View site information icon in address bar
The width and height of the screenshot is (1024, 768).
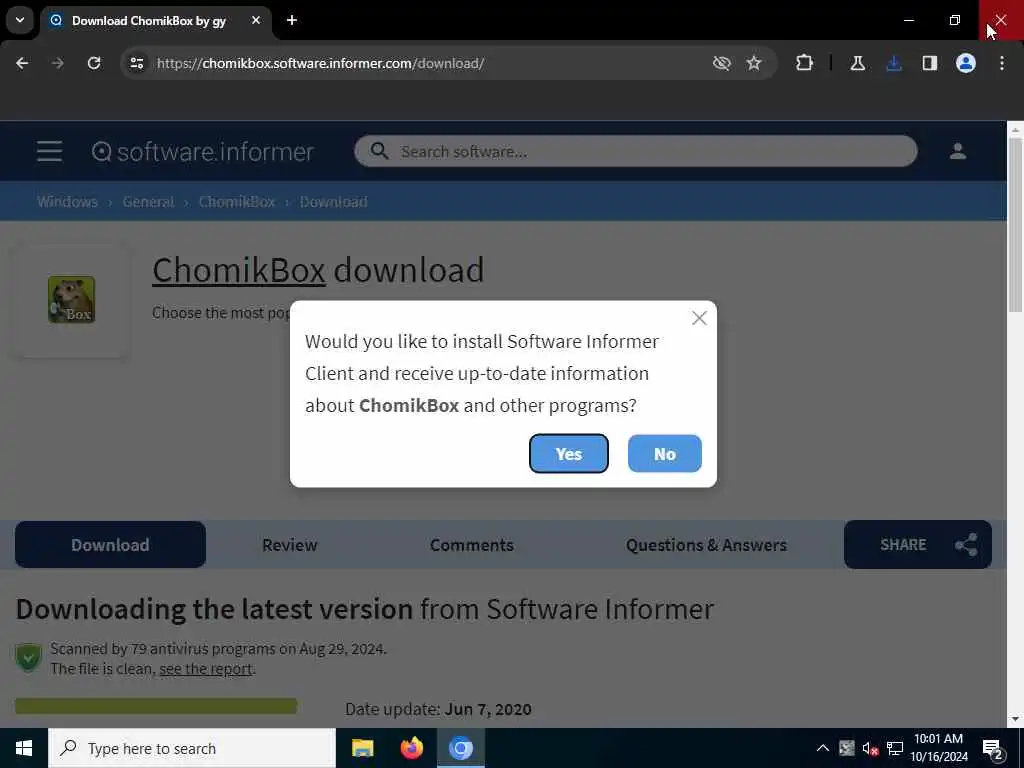(x=137, y=63)
